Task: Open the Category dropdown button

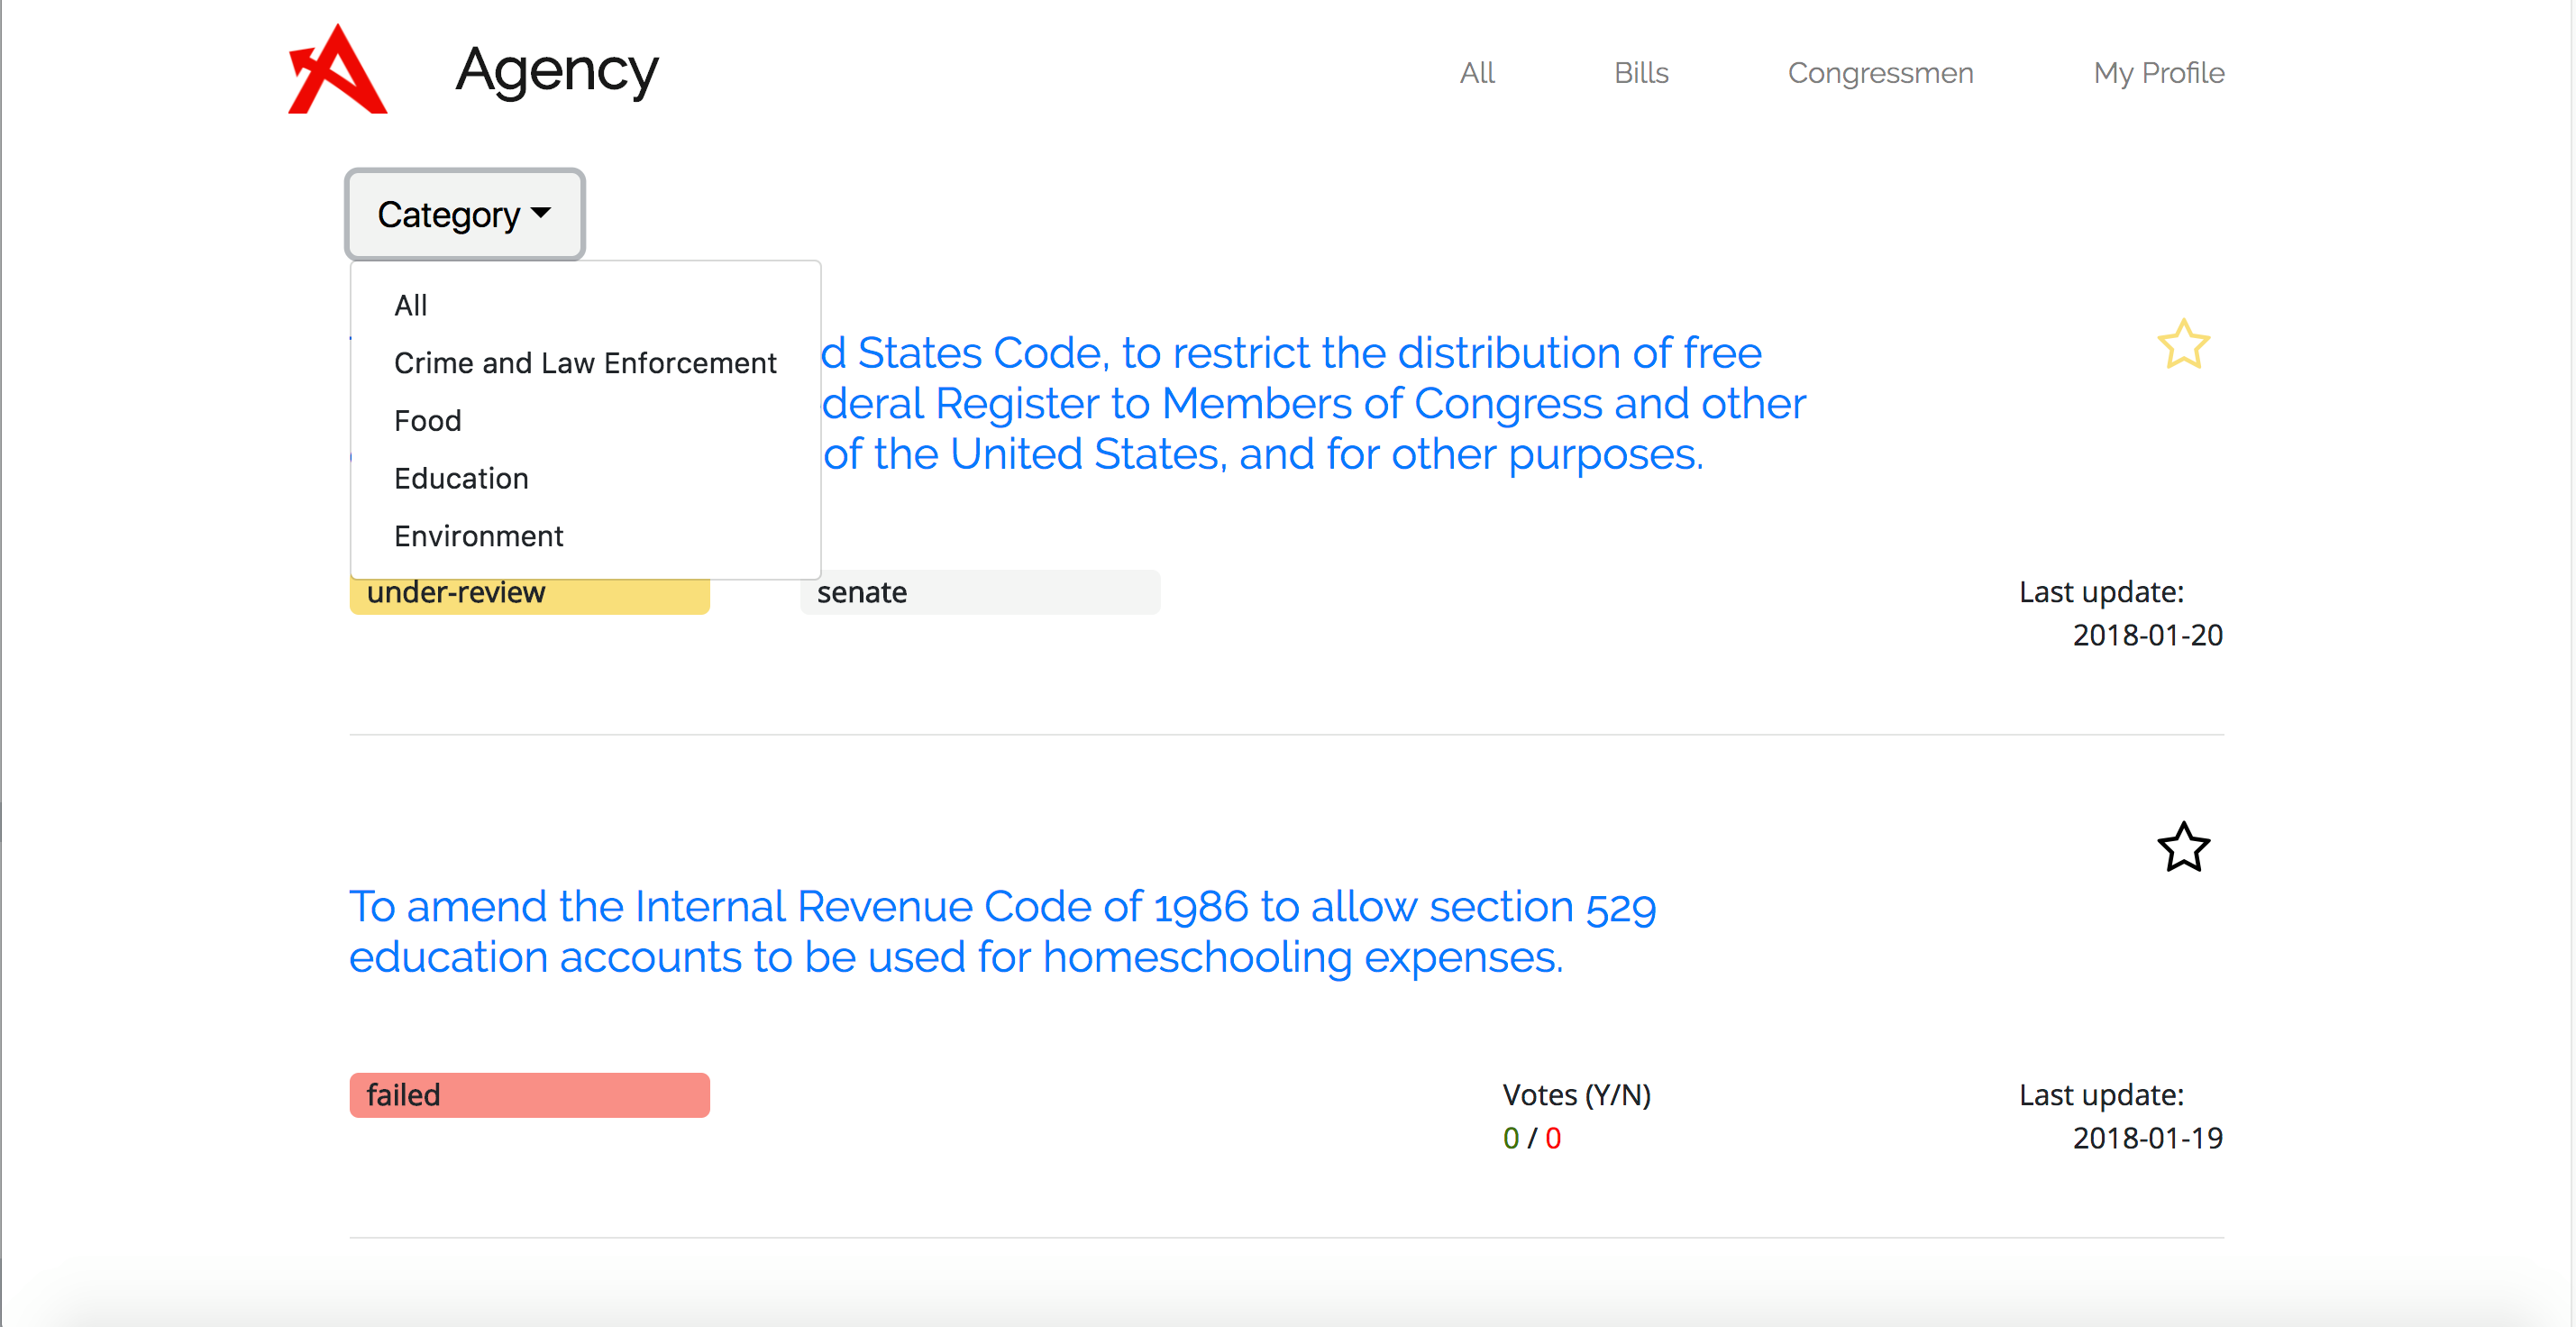Action: (465, 214)
